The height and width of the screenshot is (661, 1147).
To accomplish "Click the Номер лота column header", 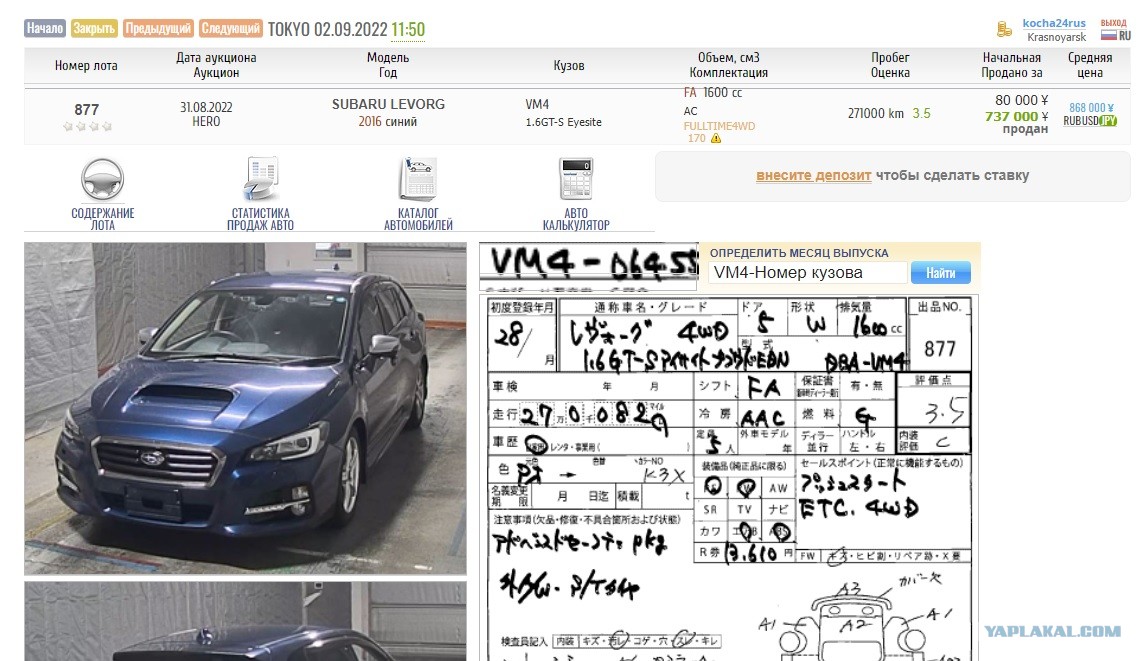I will pos(86,66).
